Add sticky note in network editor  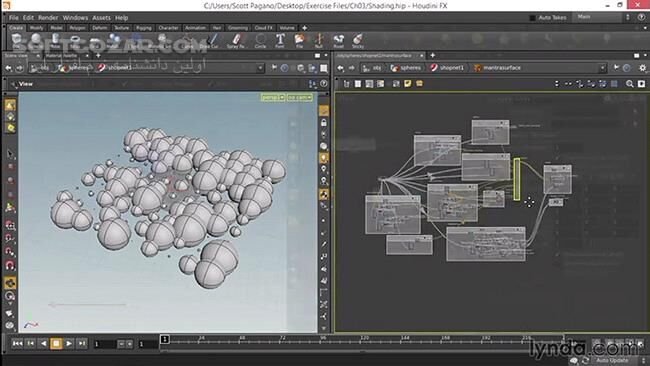[x=408, y=84]
